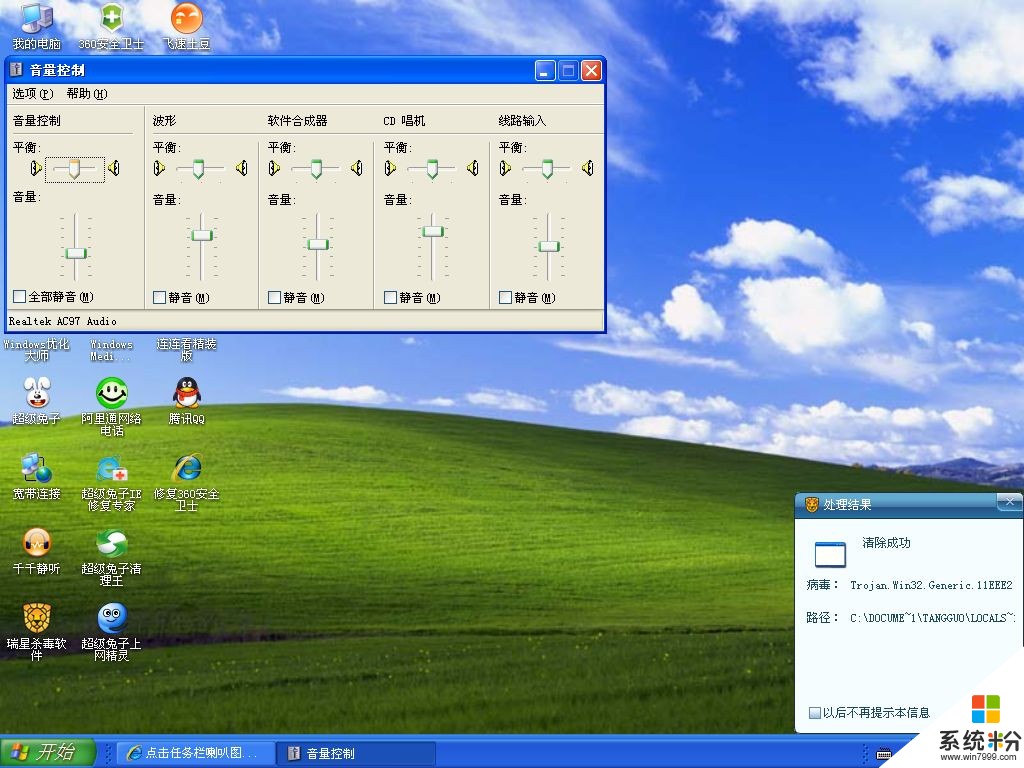
Task: Check 以后不再提示本信息 box
Action: point(815,712)
